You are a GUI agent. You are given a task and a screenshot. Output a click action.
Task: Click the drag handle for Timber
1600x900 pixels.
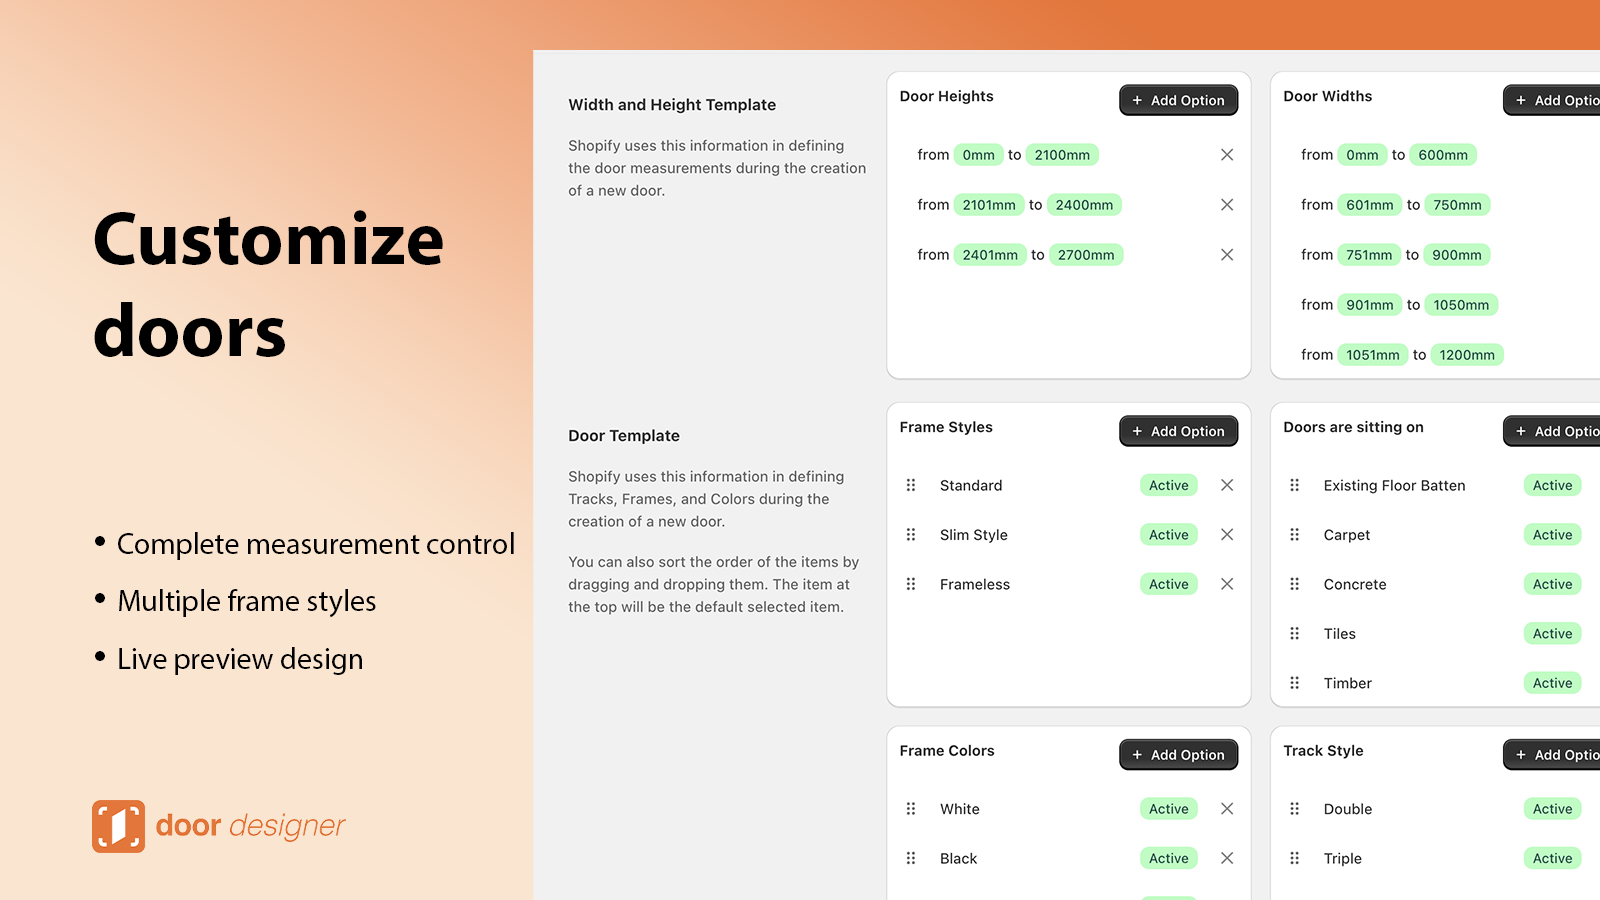pyautogui.click(x=1295, y=683)
